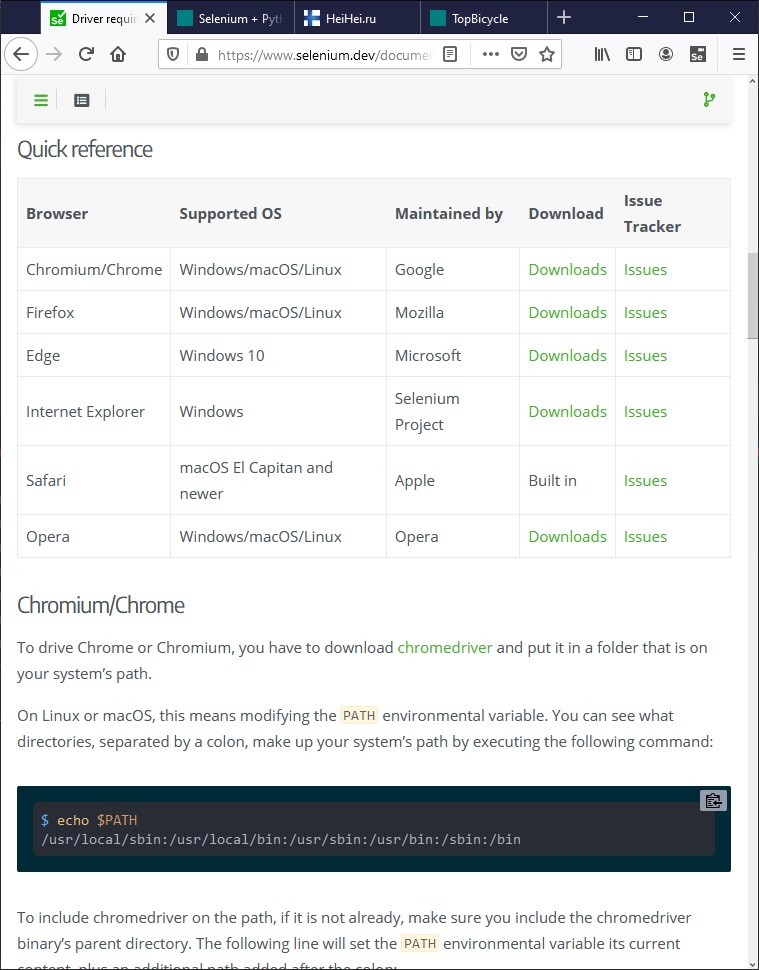Open the table of contents icon
This screenshot has height=970, width=759.
pos(82,100)
